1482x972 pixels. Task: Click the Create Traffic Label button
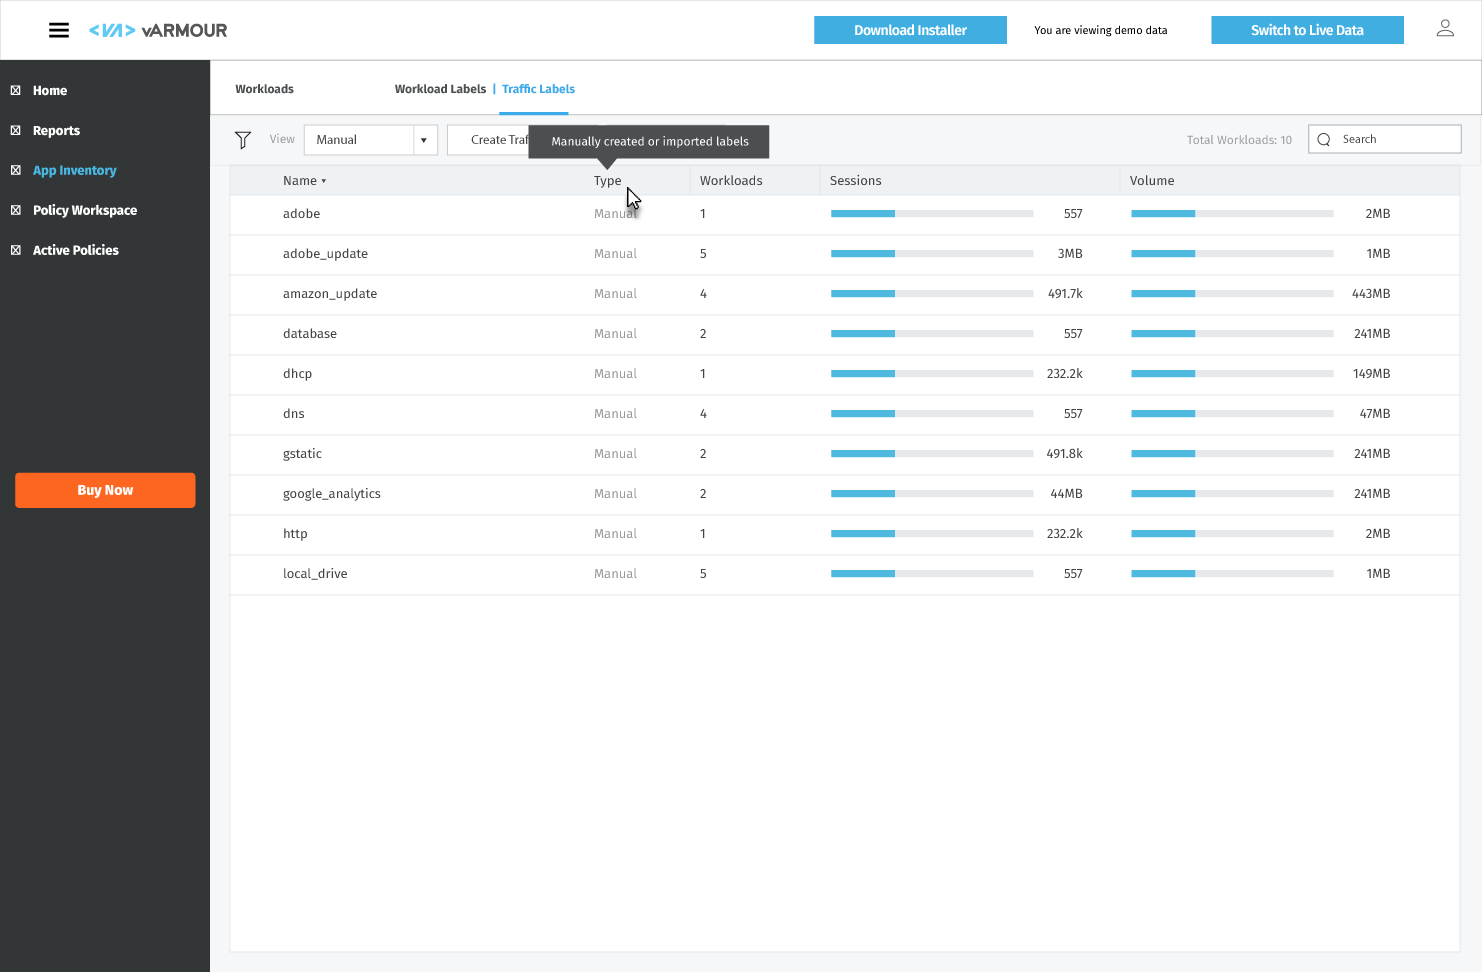coord(490,140)
